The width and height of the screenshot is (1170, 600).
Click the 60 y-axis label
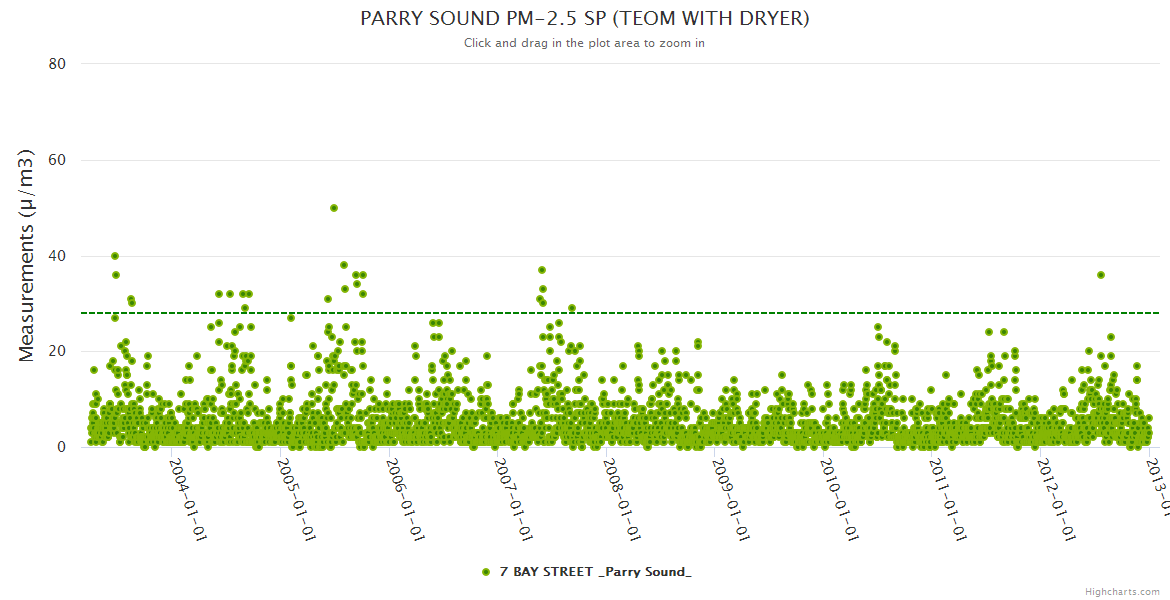(x=57, y=160)
